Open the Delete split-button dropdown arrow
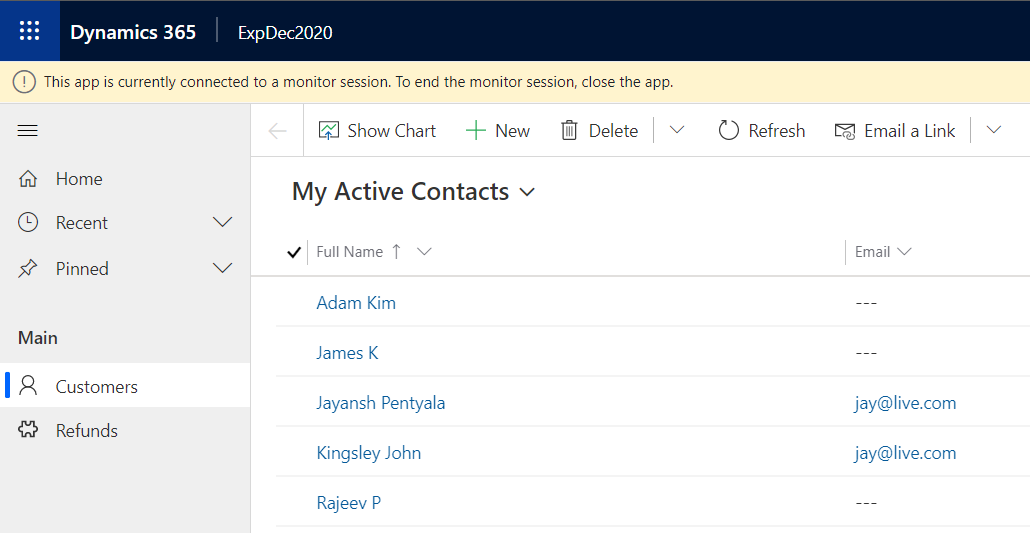This screenshot has width=1030, height=533. (x=677, y=131)
